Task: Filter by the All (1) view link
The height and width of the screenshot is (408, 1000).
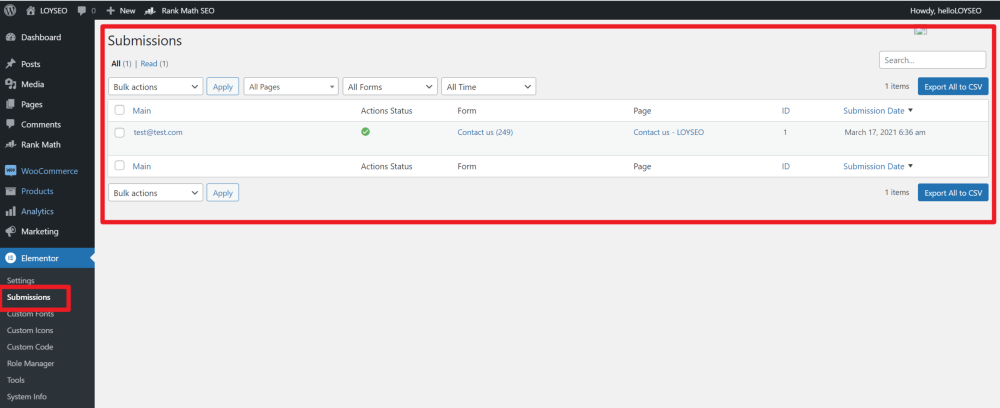Action: point(121,64)
